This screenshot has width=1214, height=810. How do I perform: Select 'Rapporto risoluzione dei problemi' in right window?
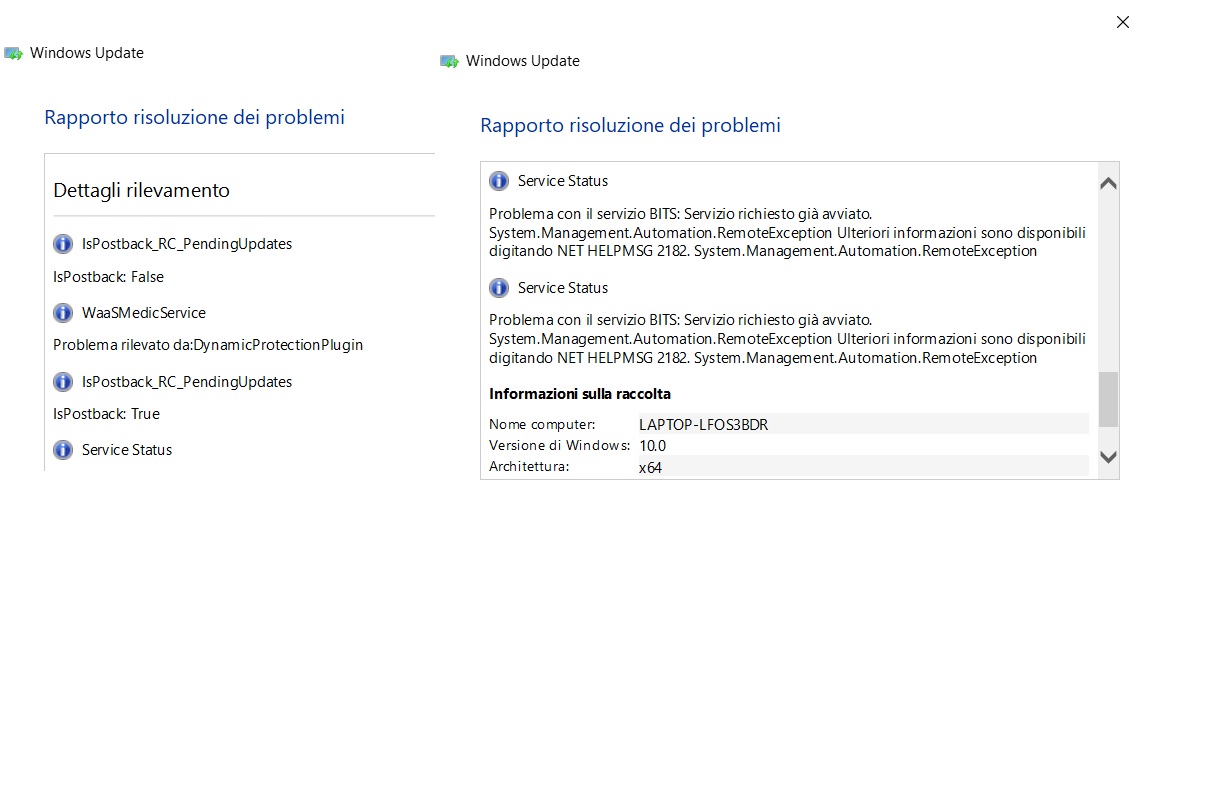[x=630, y=125]
